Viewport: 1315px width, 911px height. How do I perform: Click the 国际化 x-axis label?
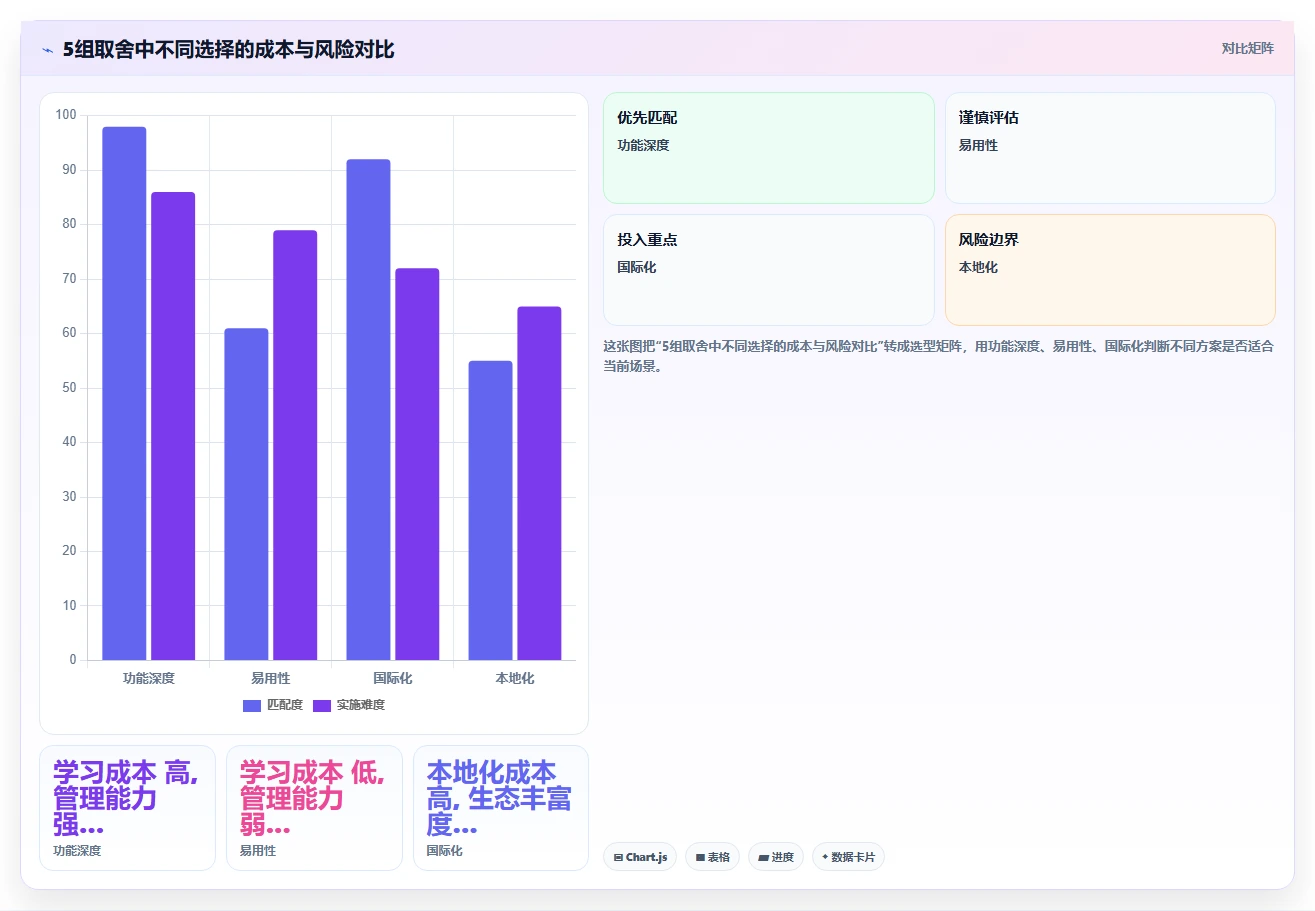coord(393,678)
